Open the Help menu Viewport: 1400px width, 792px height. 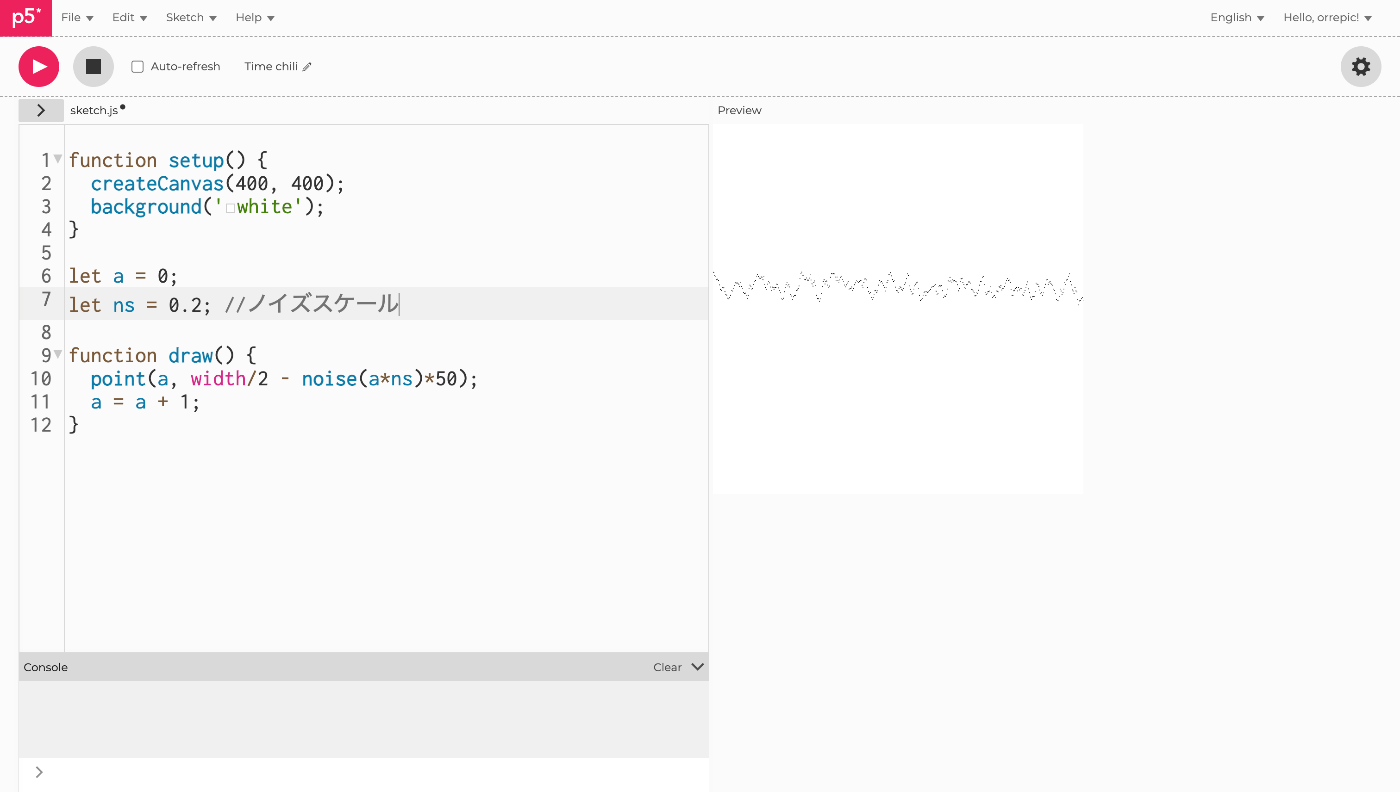255,17
